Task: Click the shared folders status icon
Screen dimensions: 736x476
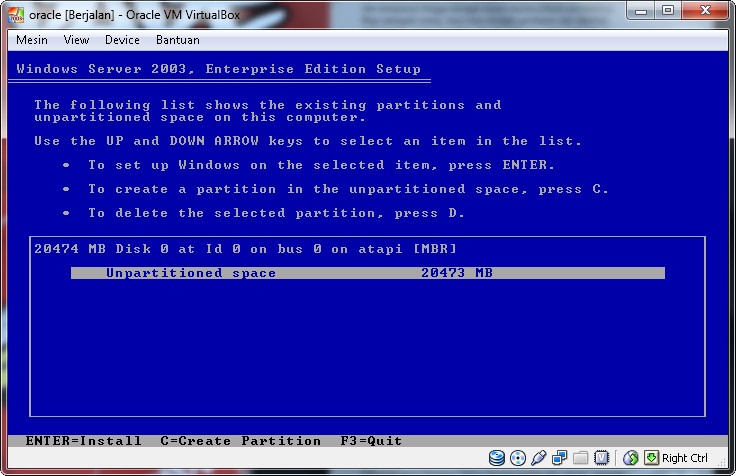Action: pyautogui.click(x=580, y=458)
